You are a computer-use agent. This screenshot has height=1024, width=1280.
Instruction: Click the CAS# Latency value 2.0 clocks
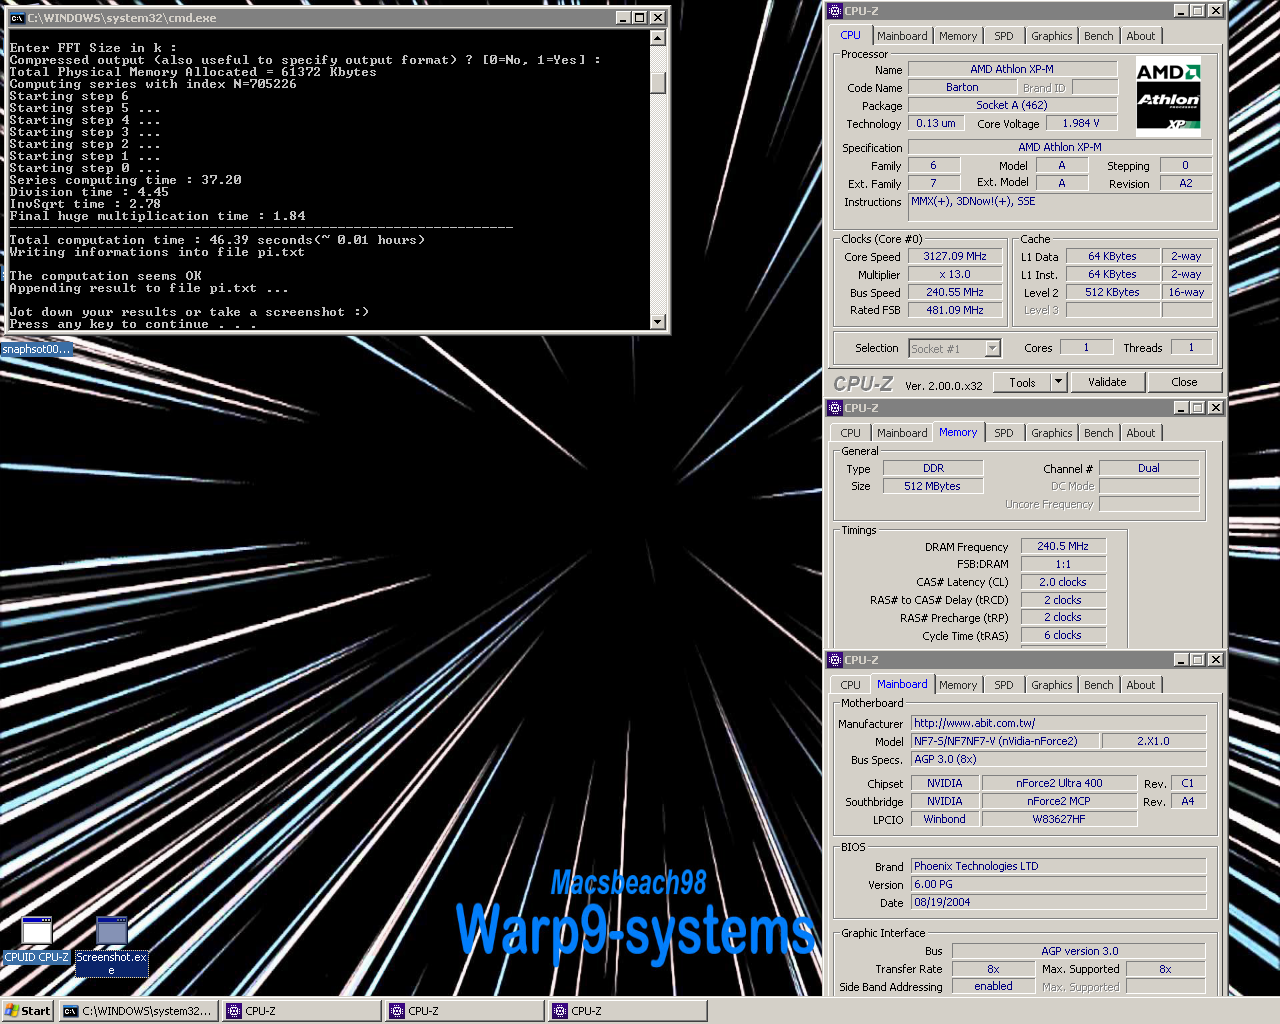tap(1063, 582)
